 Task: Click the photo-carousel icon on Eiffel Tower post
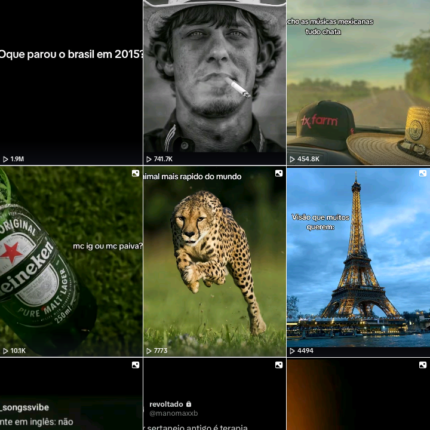[x=422, y=173]
